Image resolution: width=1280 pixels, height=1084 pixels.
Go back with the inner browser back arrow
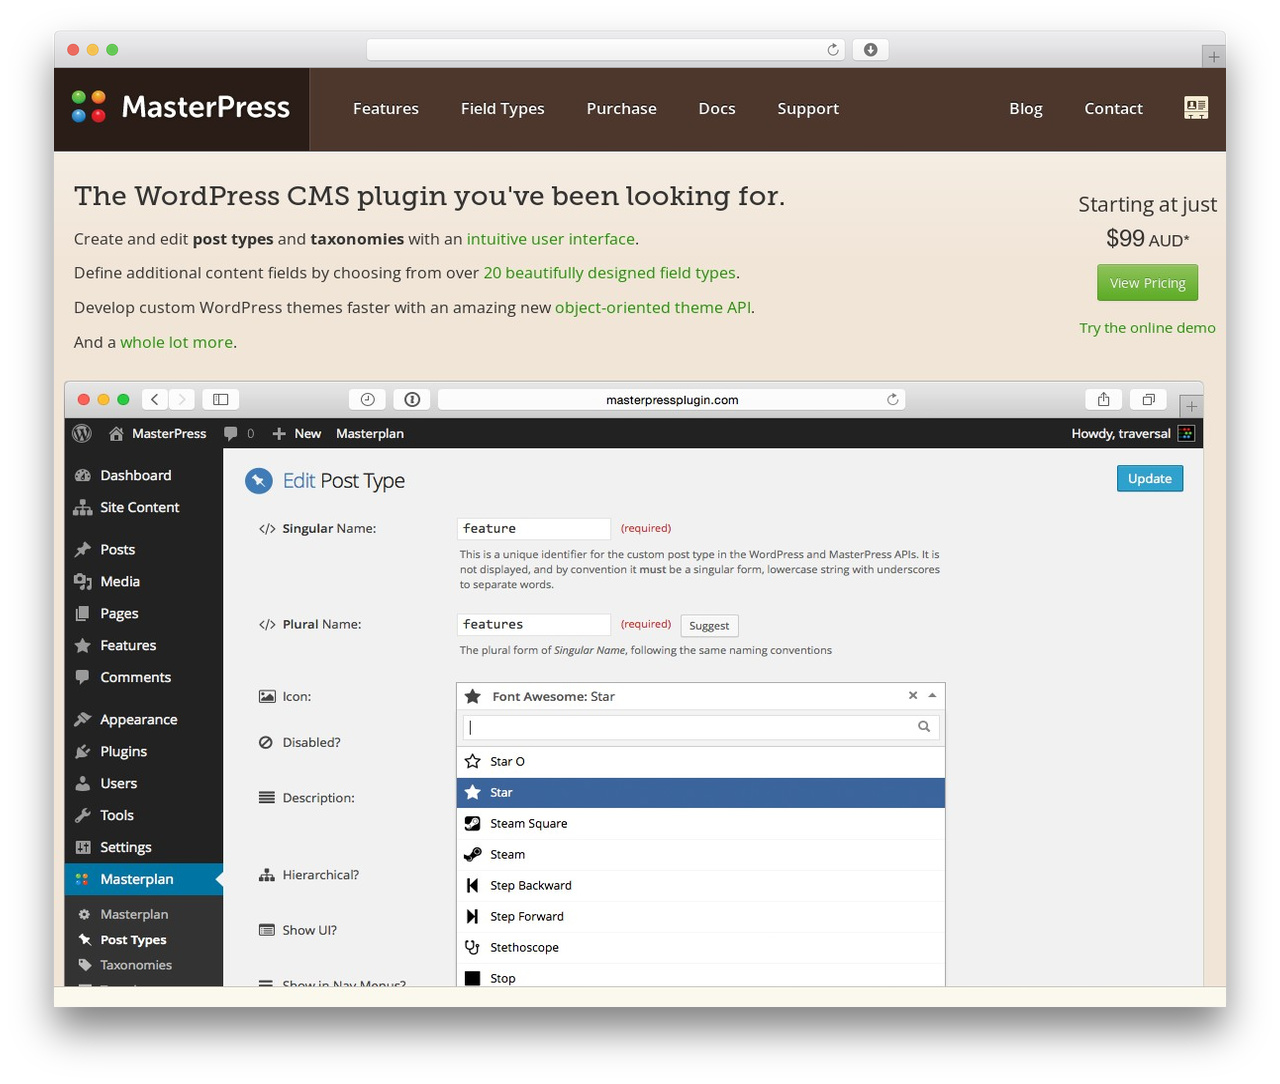(154, 399)
